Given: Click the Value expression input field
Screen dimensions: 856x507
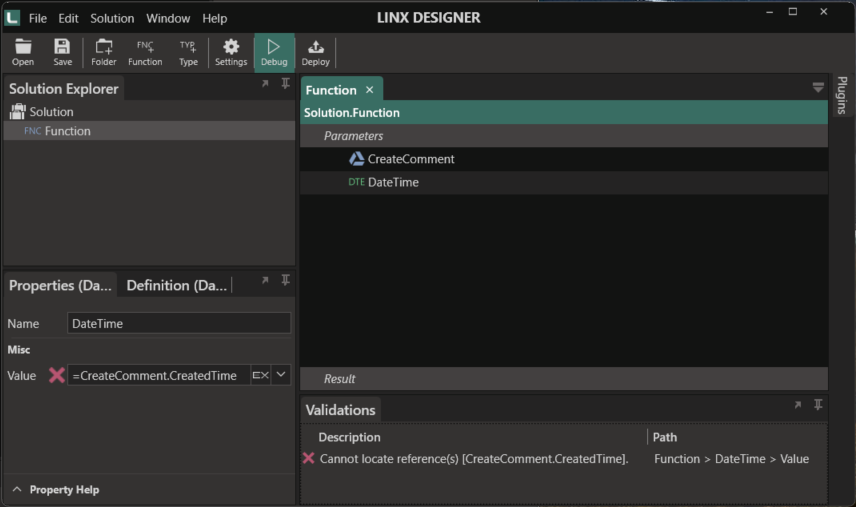Looking at the screenshot, I should pos(159,375).
